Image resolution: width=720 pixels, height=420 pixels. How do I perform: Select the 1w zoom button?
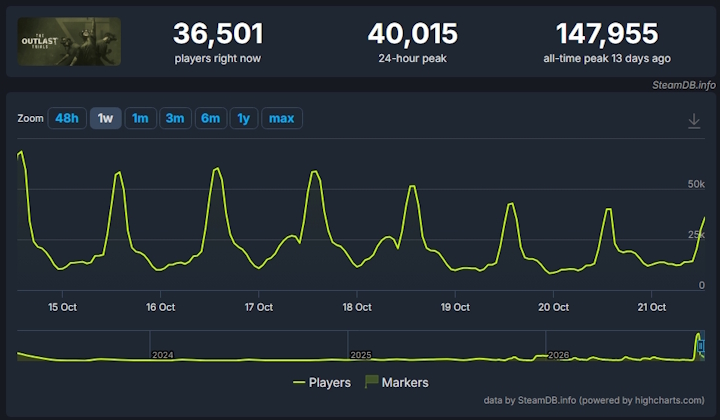(106, 118)
